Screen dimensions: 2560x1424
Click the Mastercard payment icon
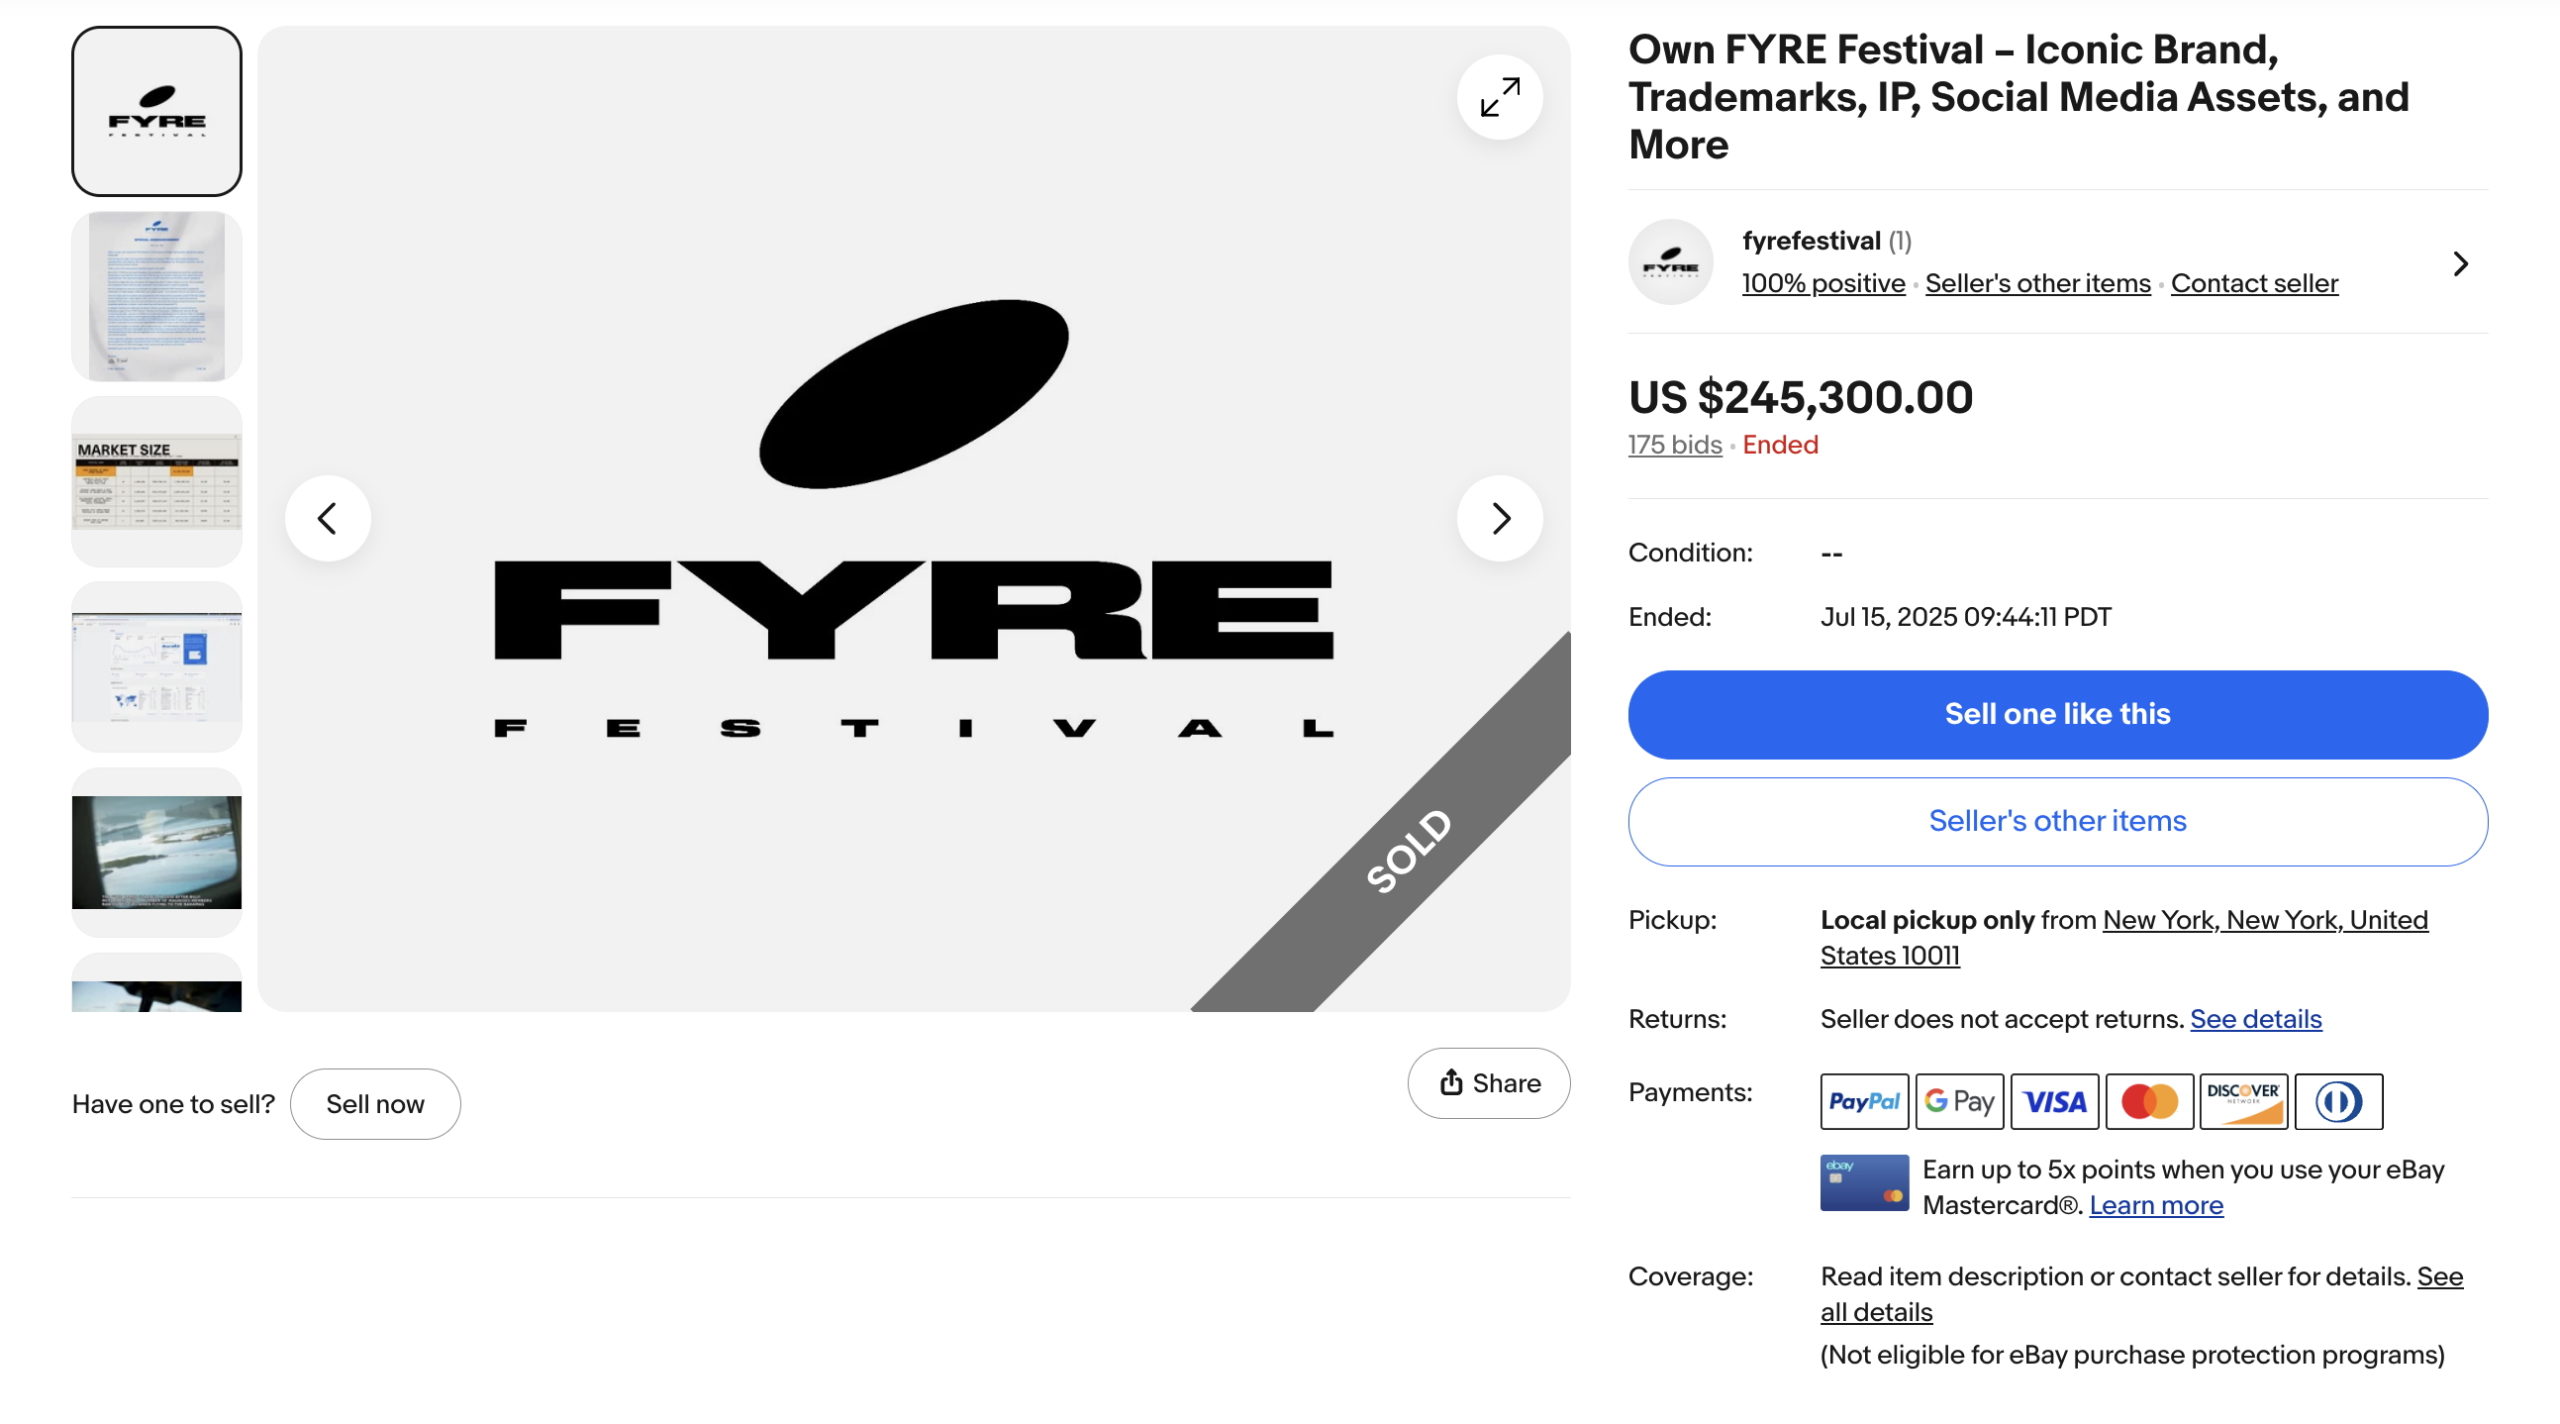(x=2151, y=1101)
